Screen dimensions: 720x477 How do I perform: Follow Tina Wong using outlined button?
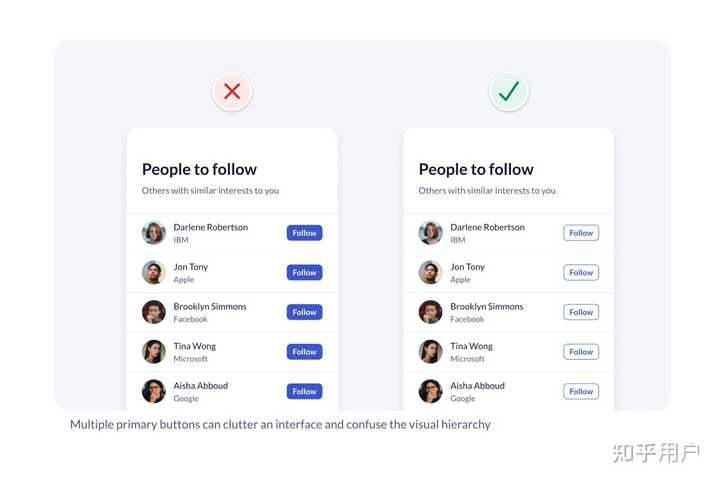[x=581, y=352]
